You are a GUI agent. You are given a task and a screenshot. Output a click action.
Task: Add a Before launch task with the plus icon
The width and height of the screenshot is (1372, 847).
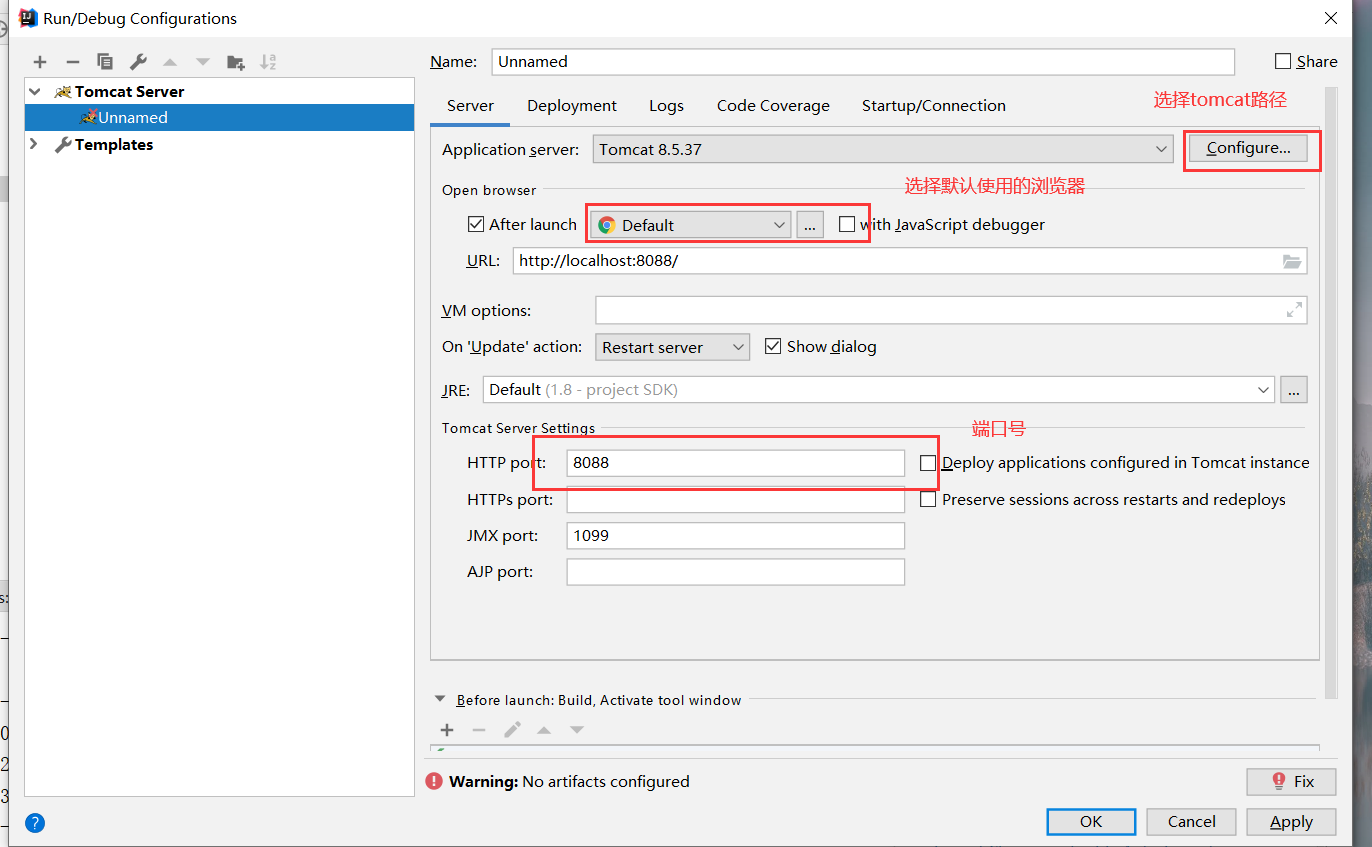pyautogui.click(x=447, y=730)
